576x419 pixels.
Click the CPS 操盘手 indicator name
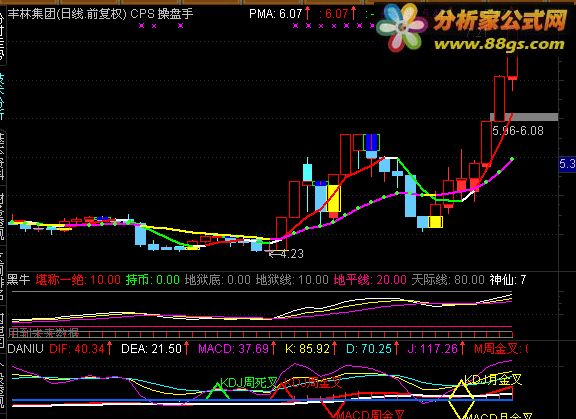pos(162,14)
